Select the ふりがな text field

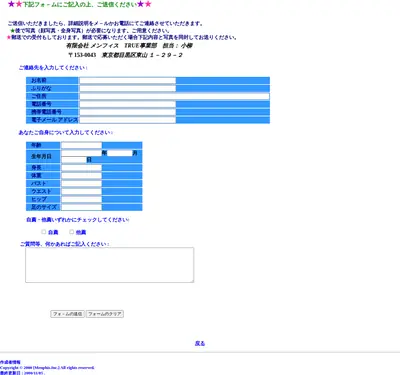[127, 88]
